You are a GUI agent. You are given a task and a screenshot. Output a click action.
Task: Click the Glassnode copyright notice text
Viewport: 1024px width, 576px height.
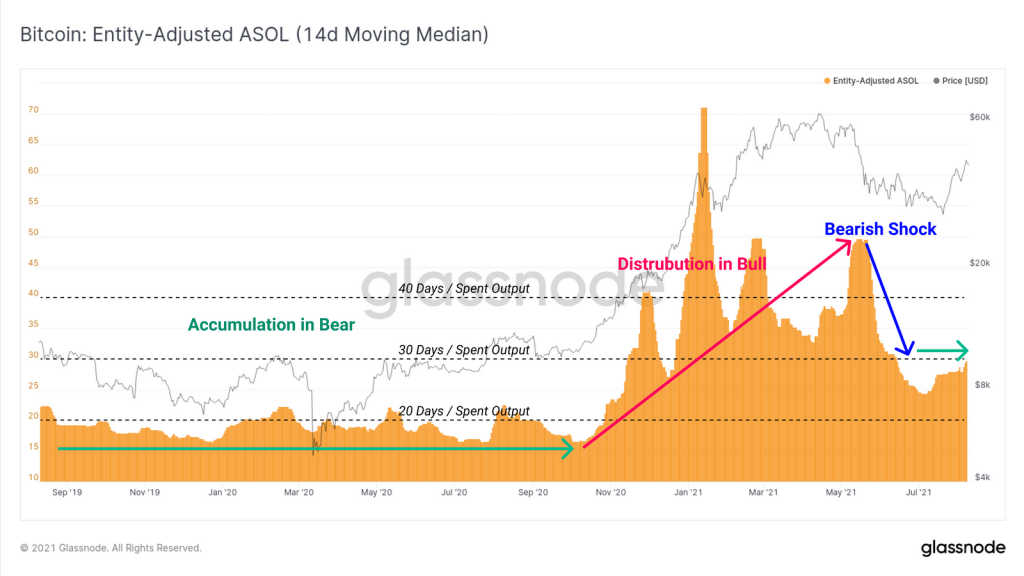pyautogui.click(x=110, y=548)
